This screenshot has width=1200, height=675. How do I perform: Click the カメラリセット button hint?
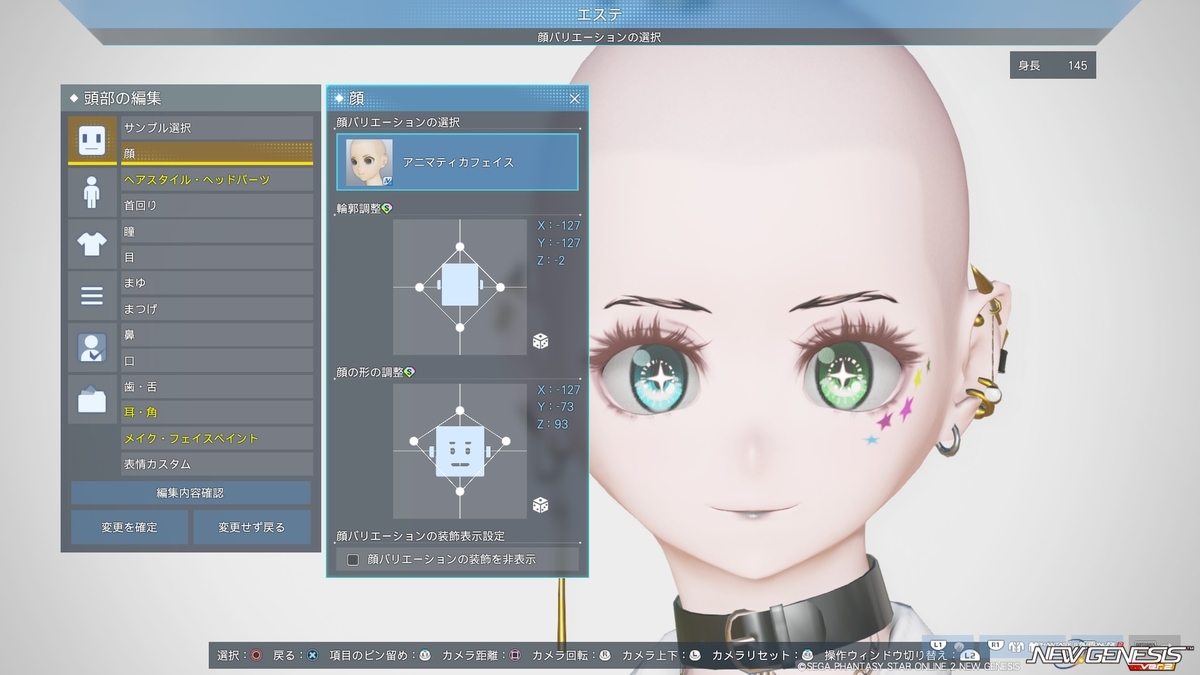click(x=762, y=656)
